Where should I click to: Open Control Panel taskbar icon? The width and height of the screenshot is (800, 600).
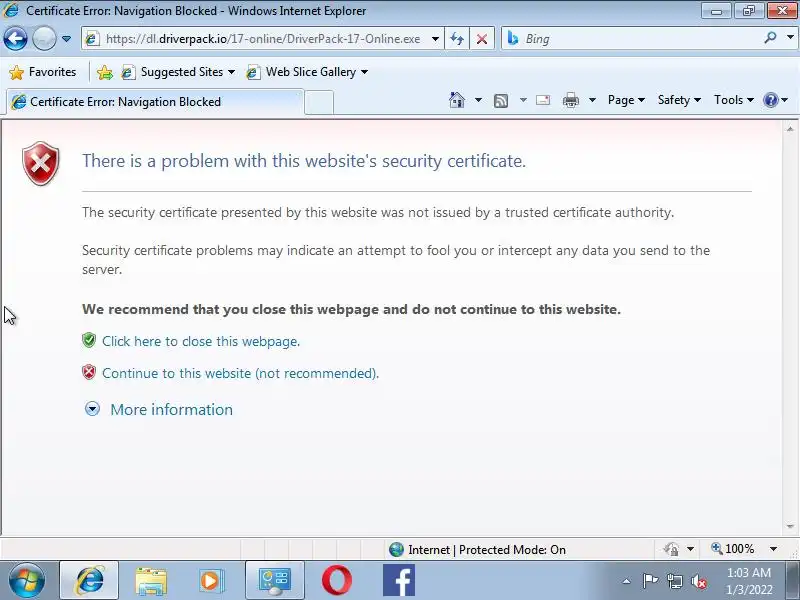click(275, 580)
